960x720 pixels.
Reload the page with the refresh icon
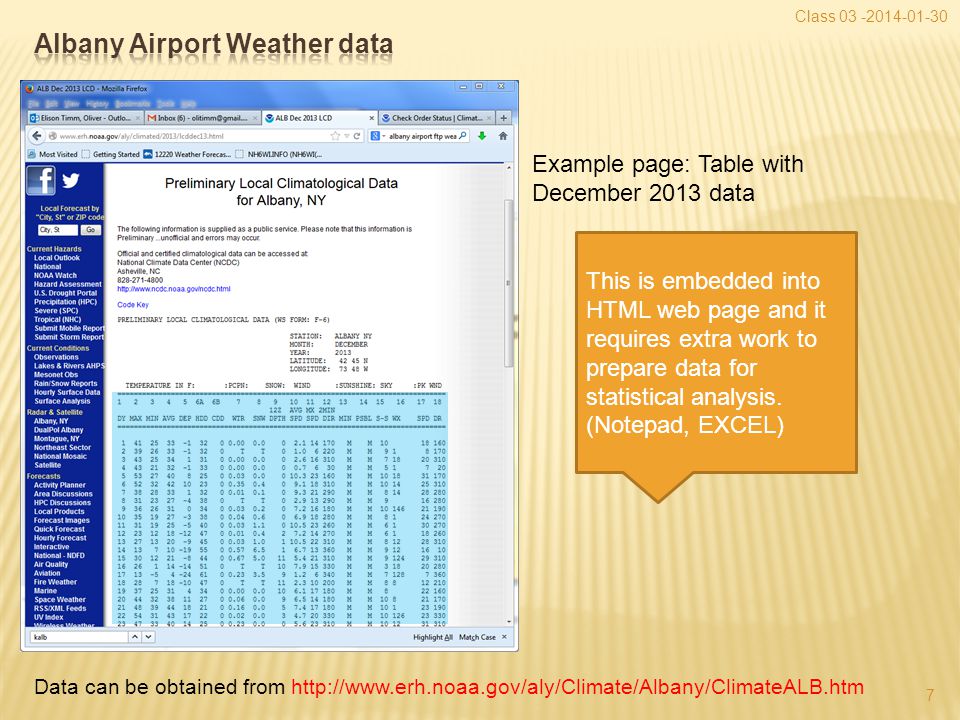pos(357,136)
